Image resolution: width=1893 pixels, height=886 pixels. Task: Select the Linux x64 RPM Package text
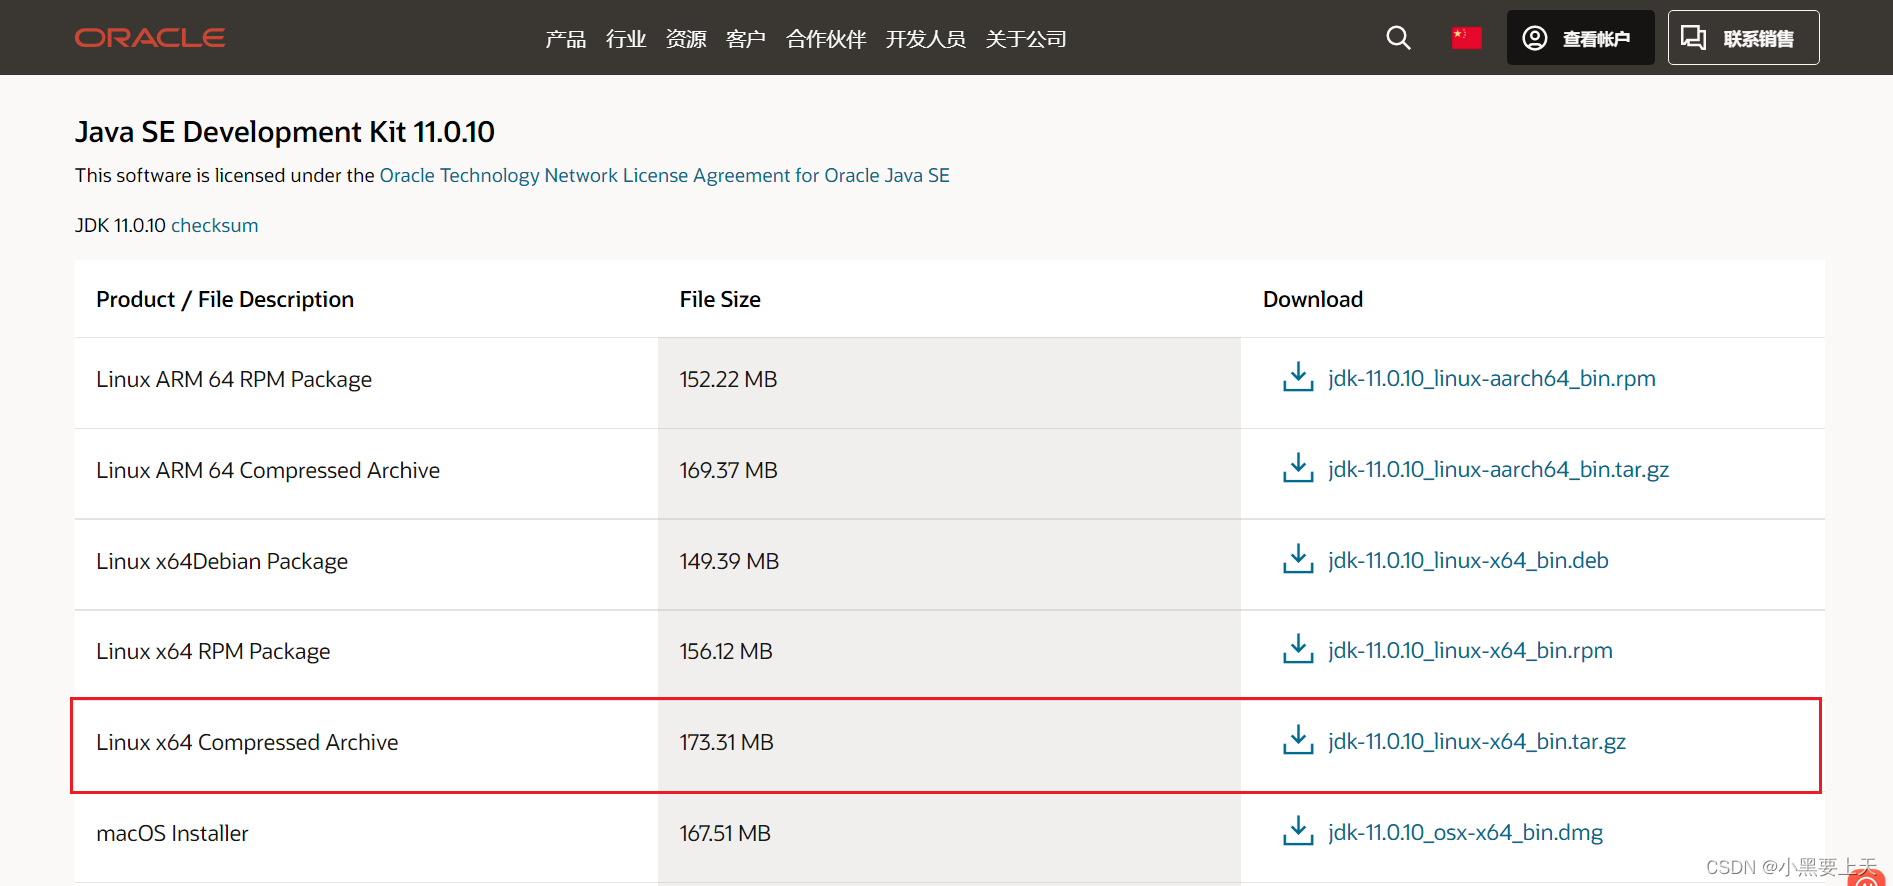[213, 652]
